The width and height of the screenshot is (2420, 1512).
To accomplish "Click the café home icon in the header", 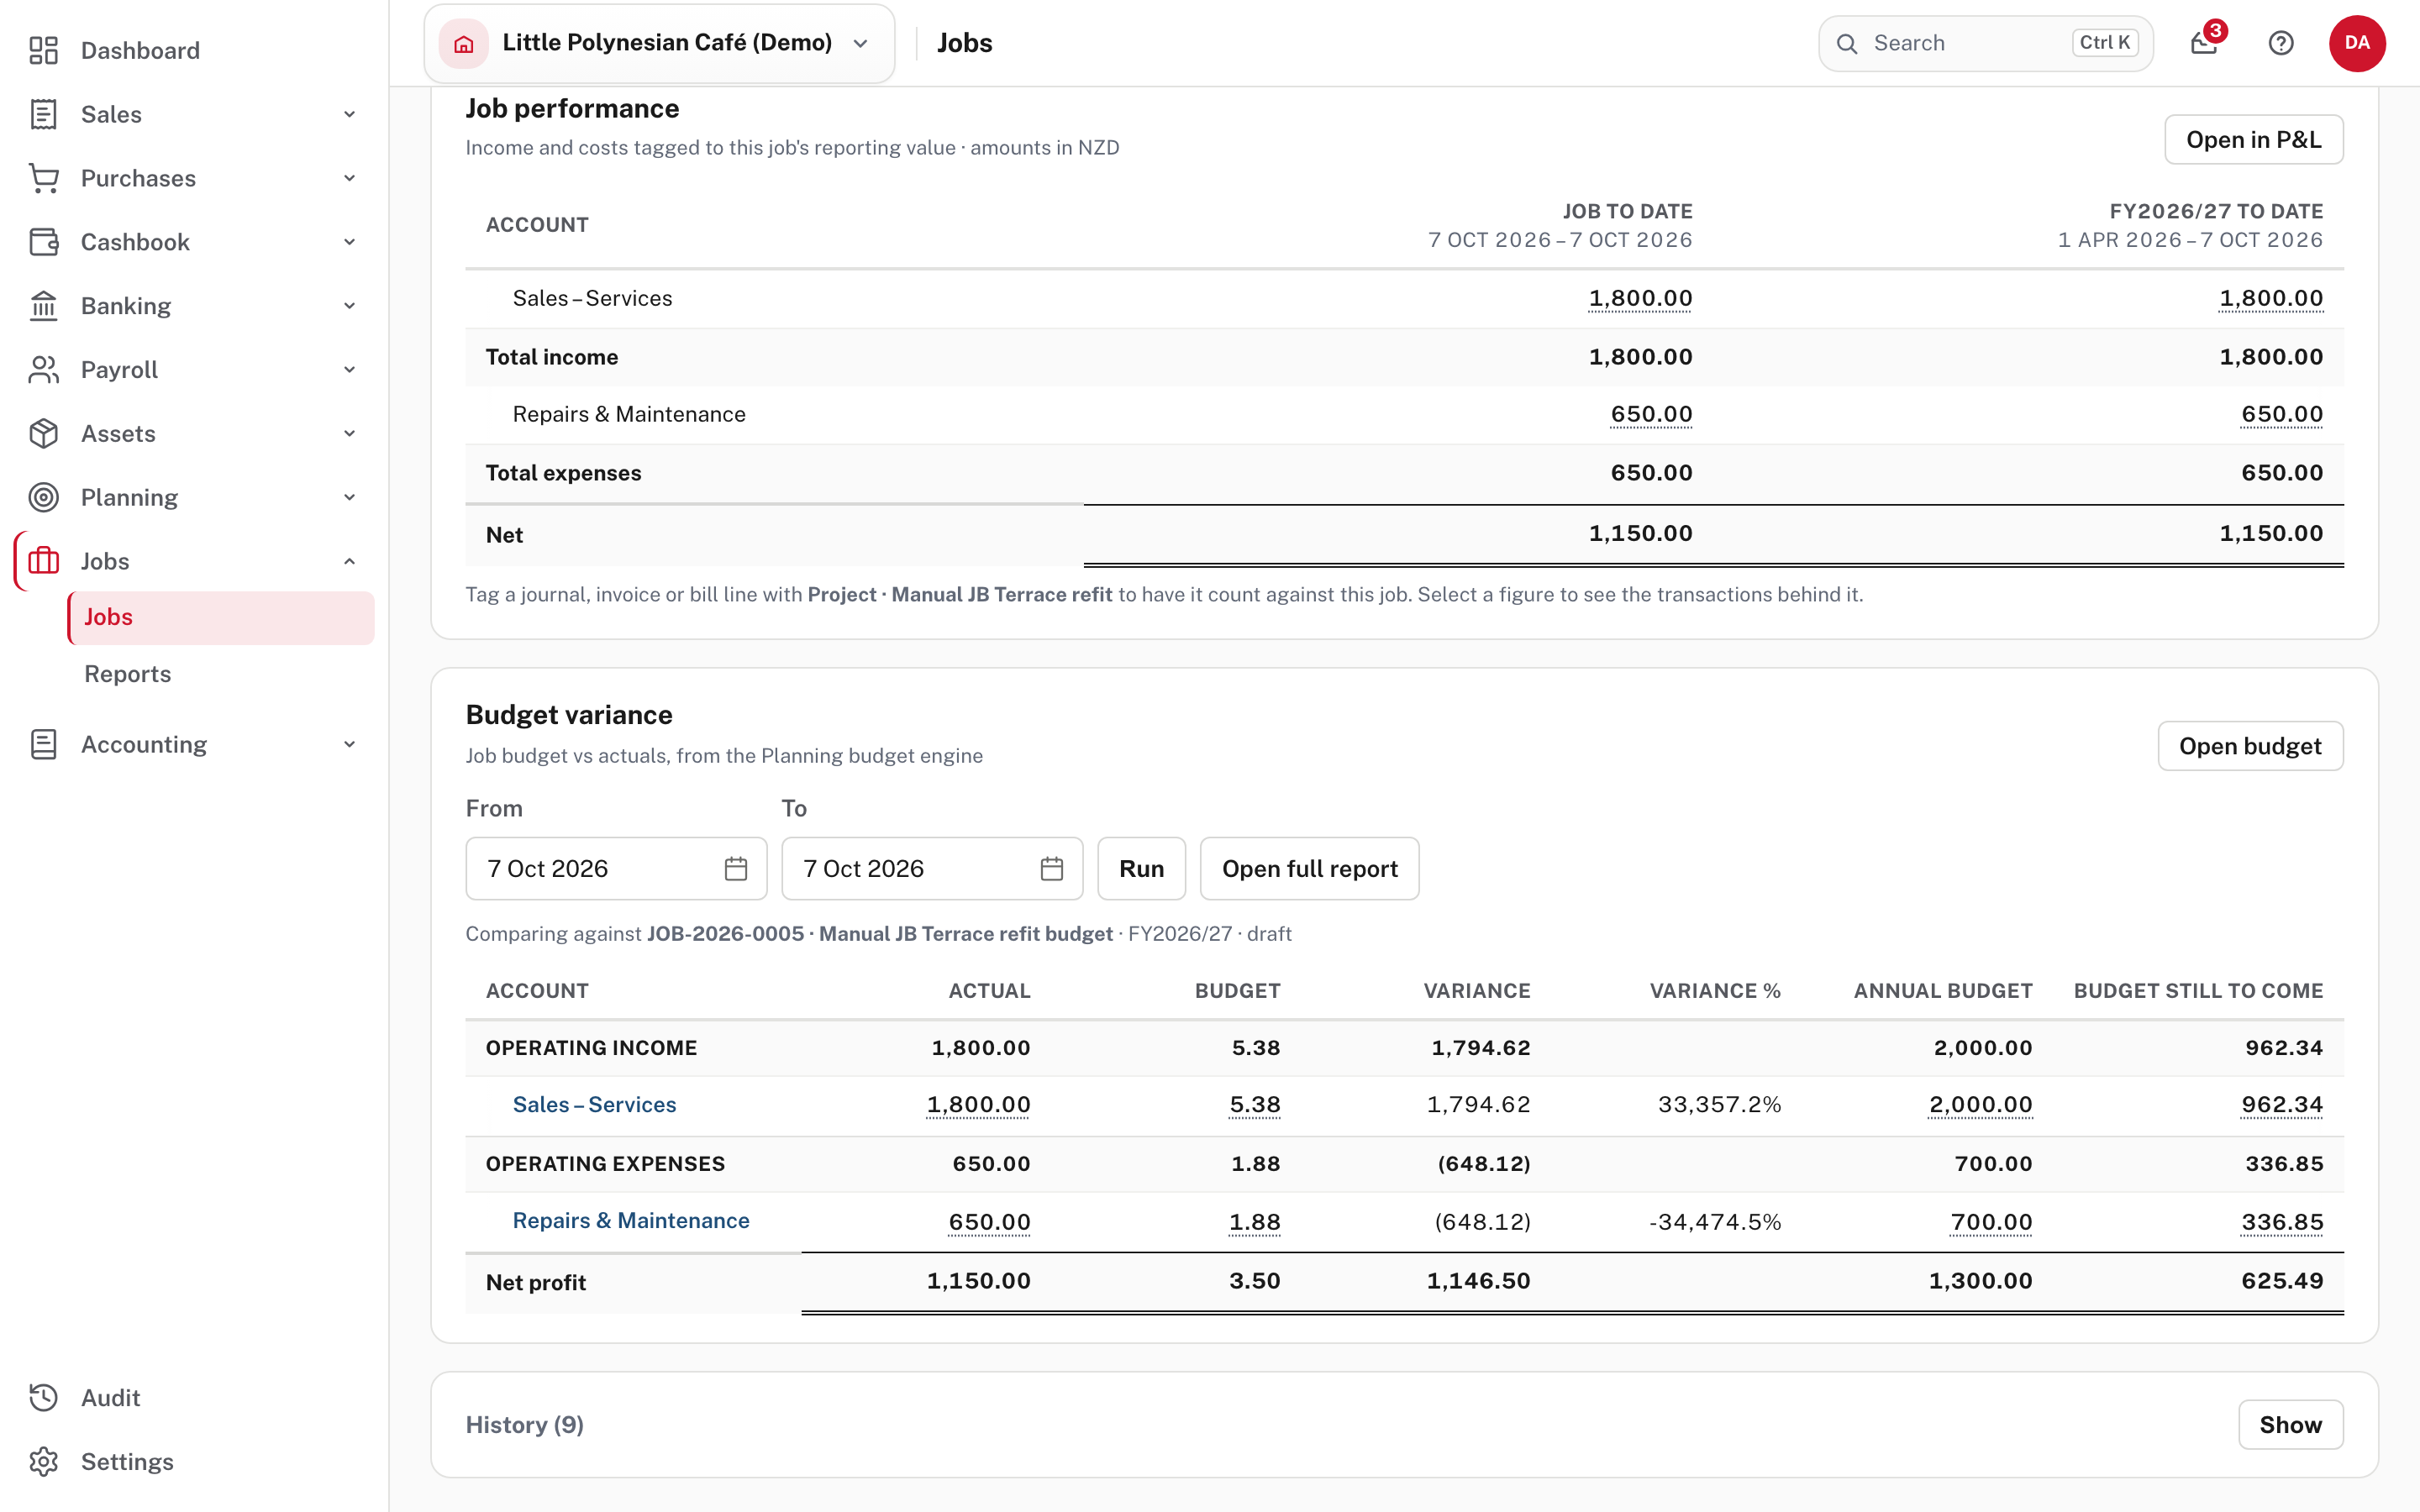I will click(464, 43).
